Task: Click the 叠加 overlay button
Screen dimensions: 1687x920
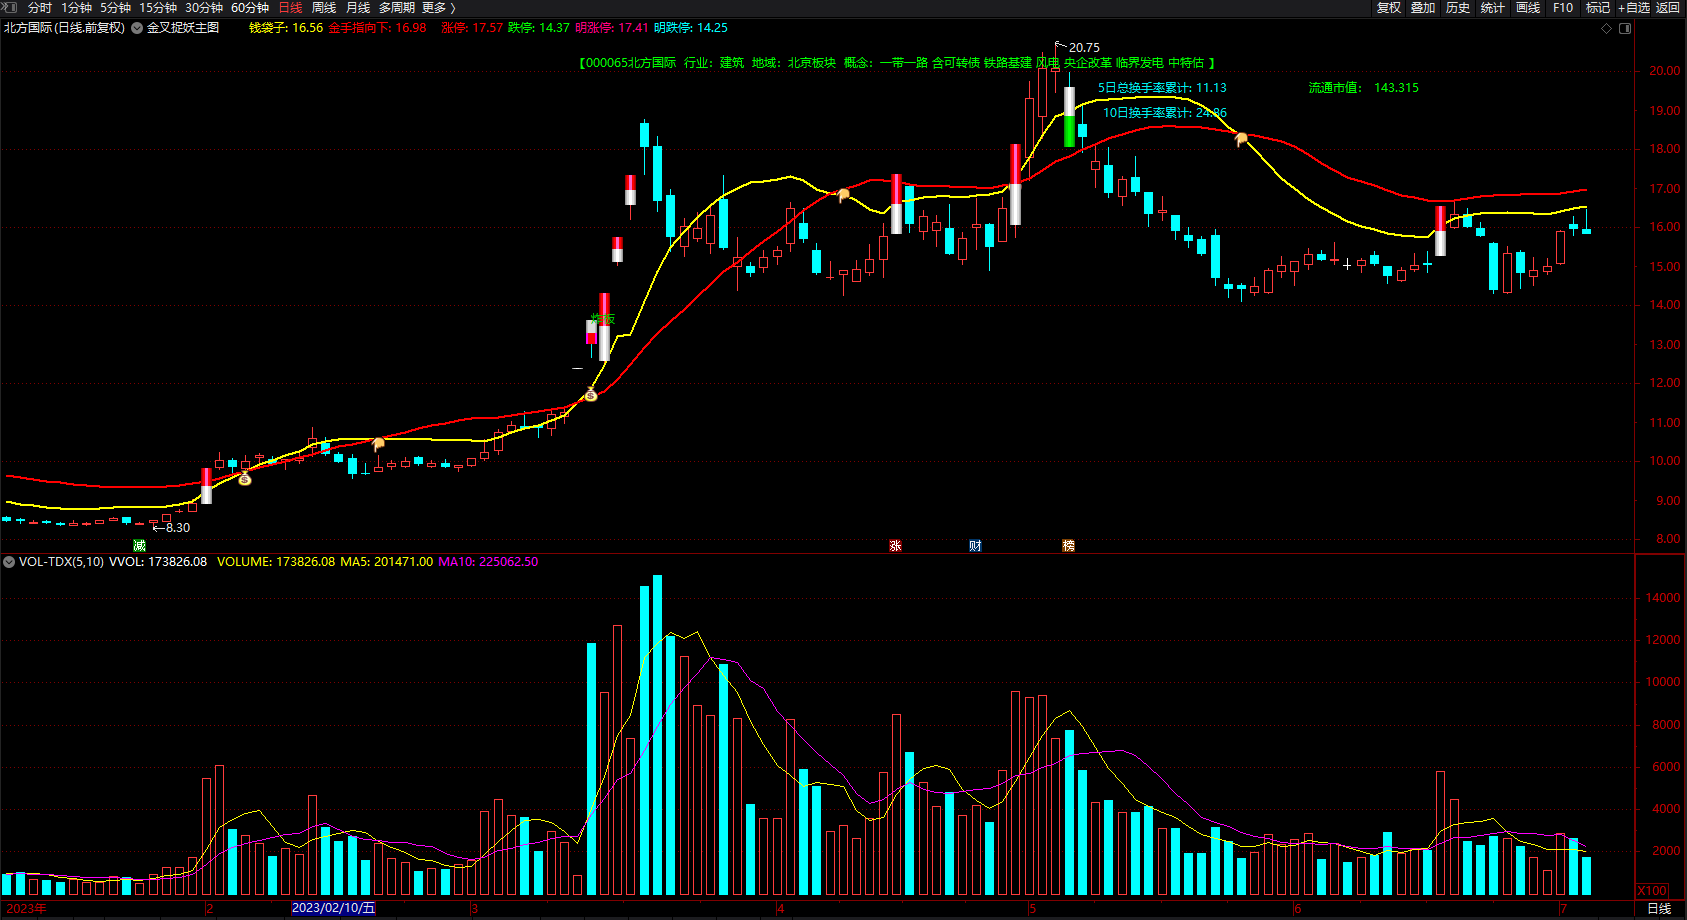Action: pos(1423,8)
